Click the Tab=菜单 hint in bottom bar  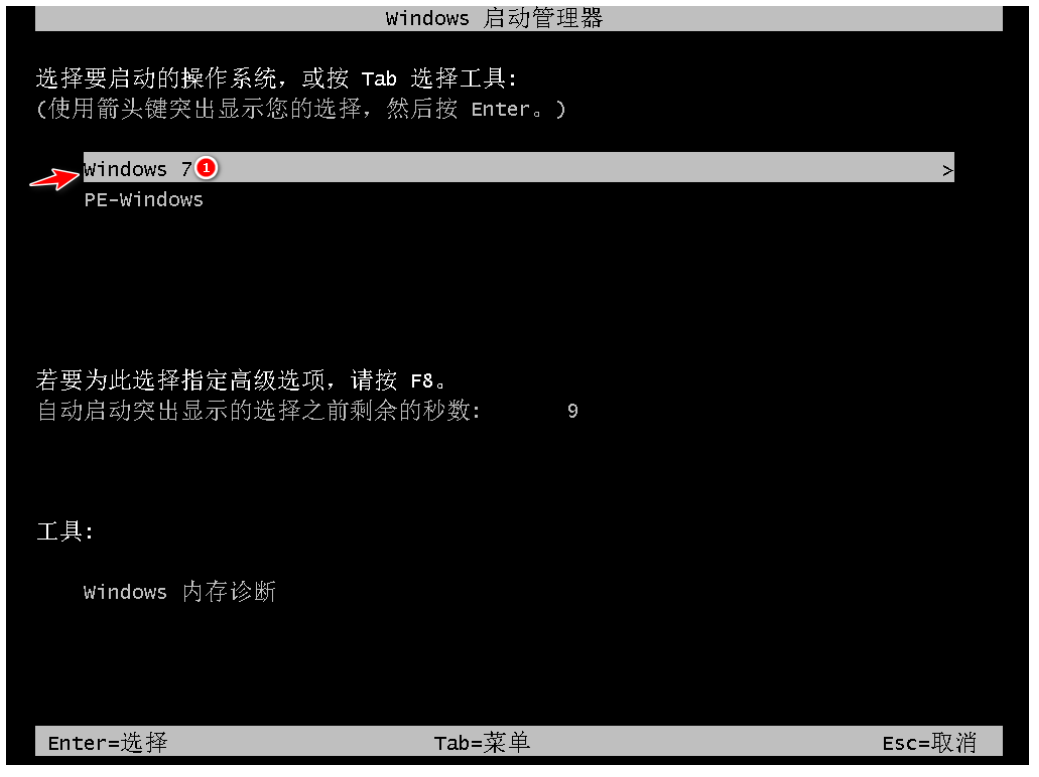(x=482, y=743)
